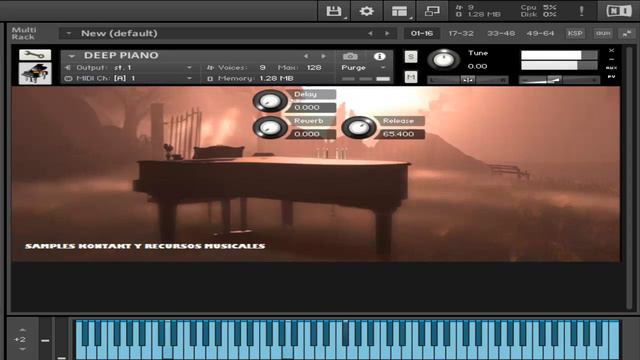Click the MIDI channel port icon

point(68,78)
